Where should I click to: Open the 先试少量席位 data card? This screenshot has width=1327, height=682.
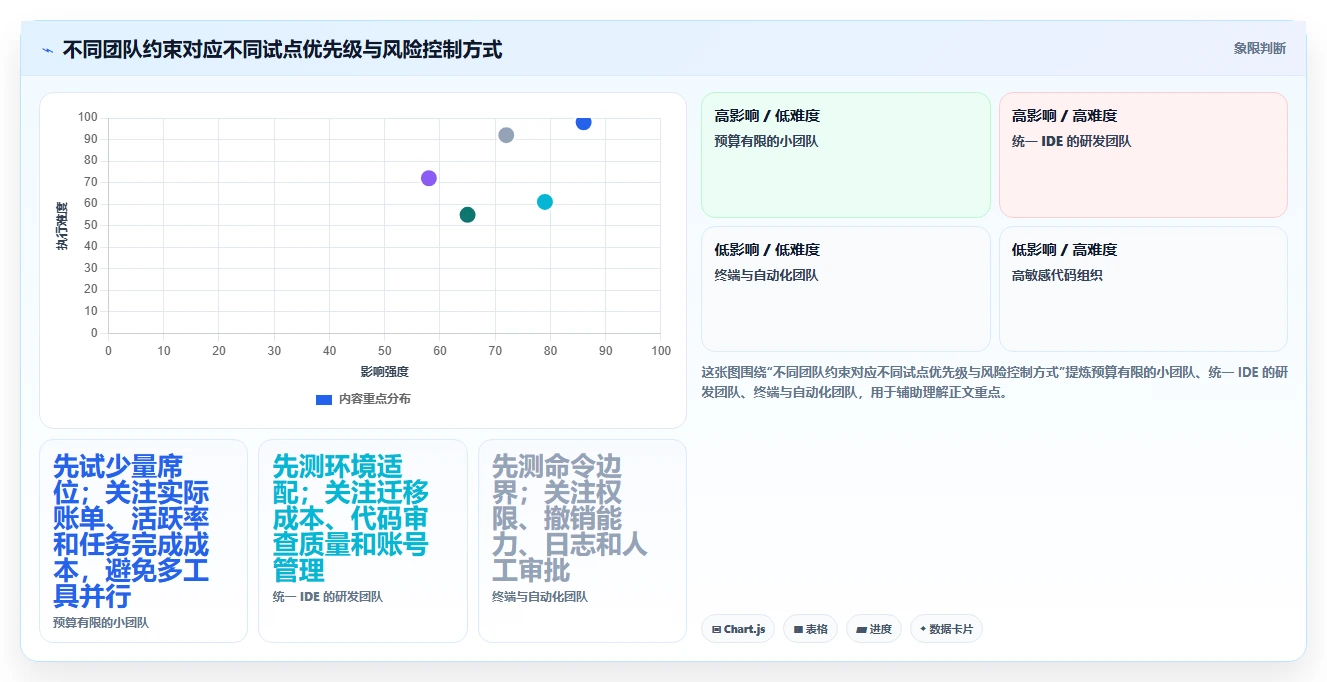[143, 541]
